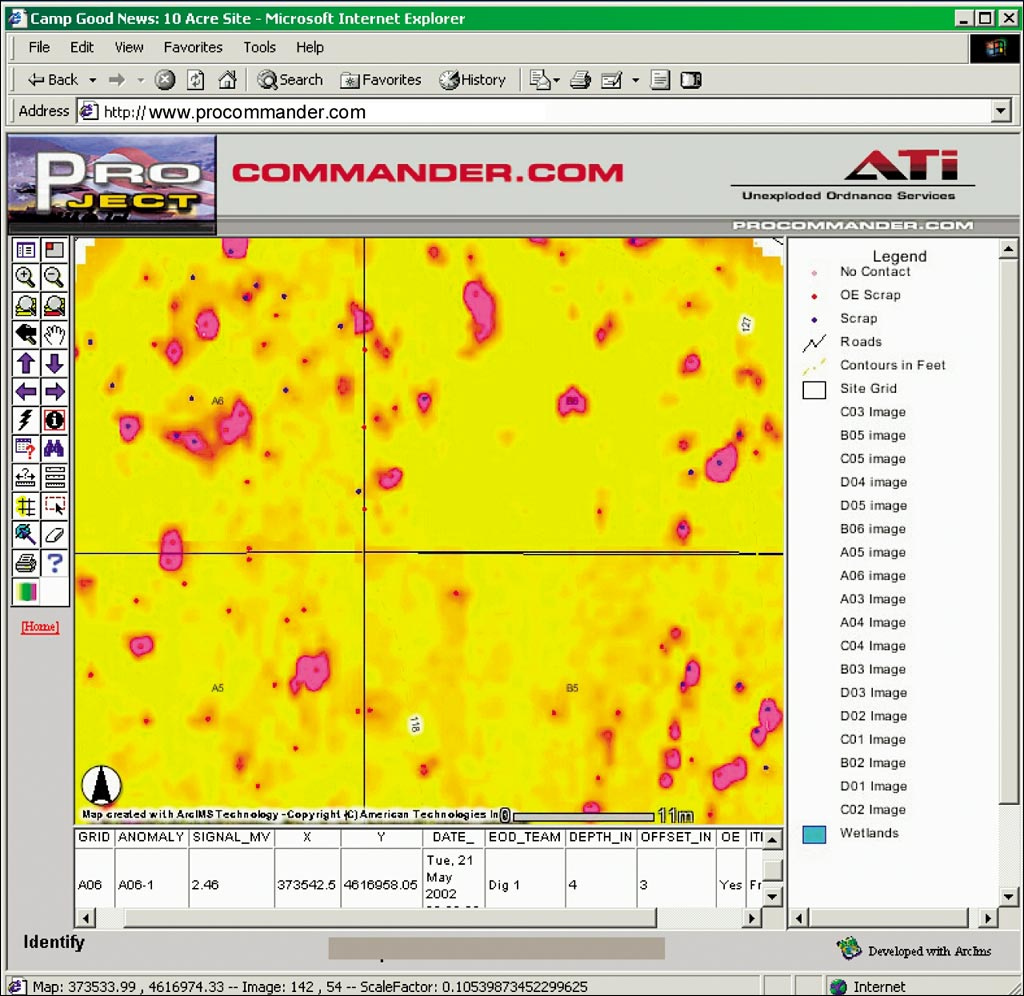Viewport: 1024px width, 996px height.
Task: Click the browser Back button
Action: (54, 80)
